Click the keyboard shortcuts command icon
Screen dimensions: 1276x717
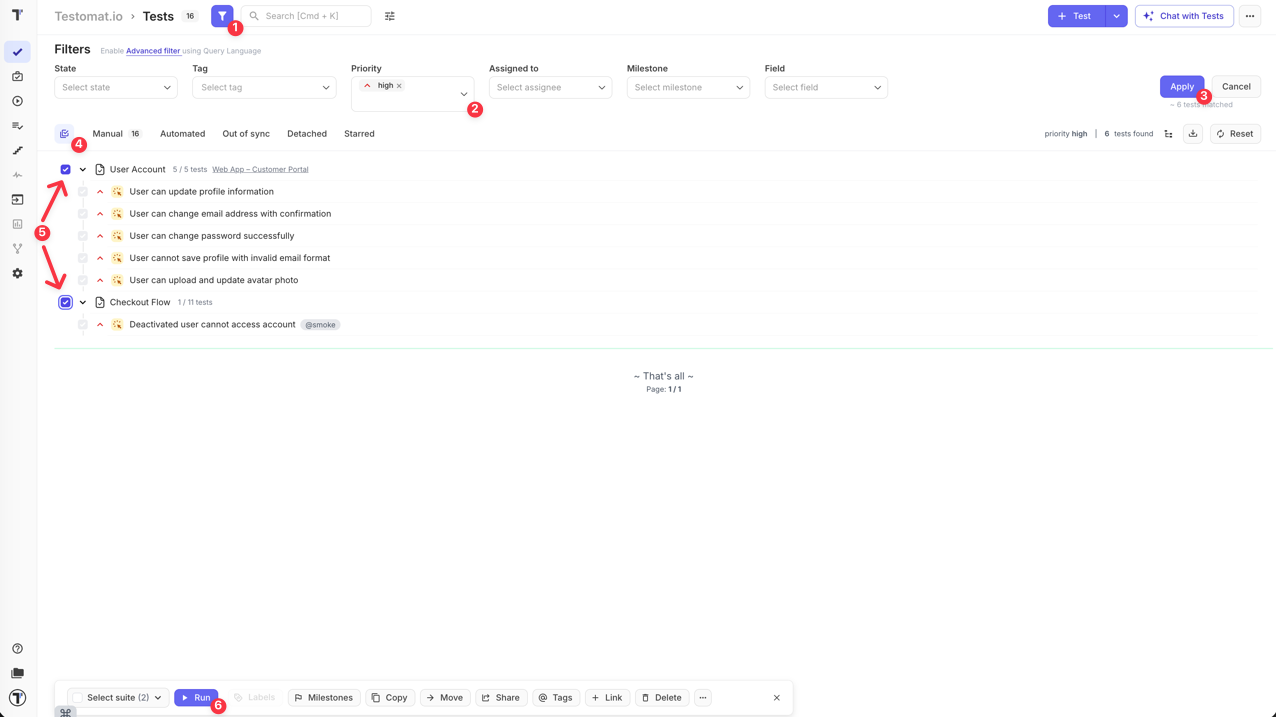[x=65, y=712]
